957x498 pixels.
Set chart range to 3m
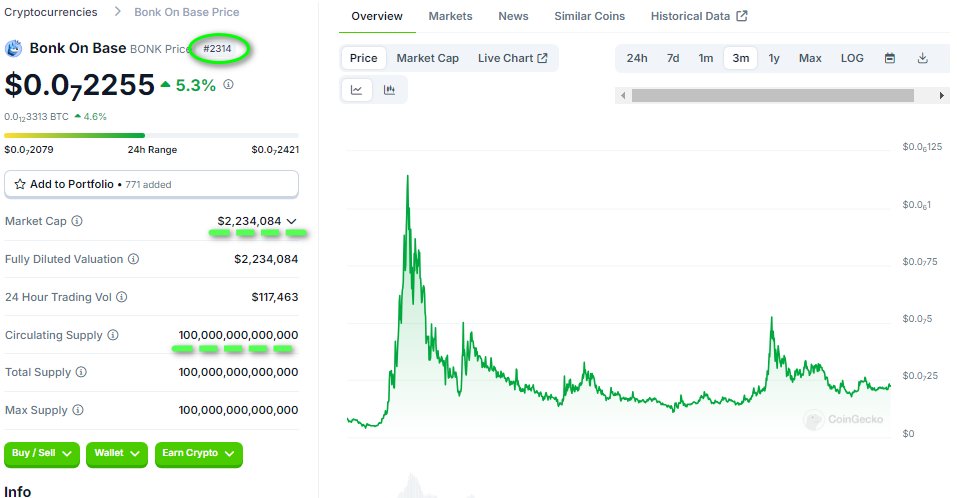[x=740, y=58]
